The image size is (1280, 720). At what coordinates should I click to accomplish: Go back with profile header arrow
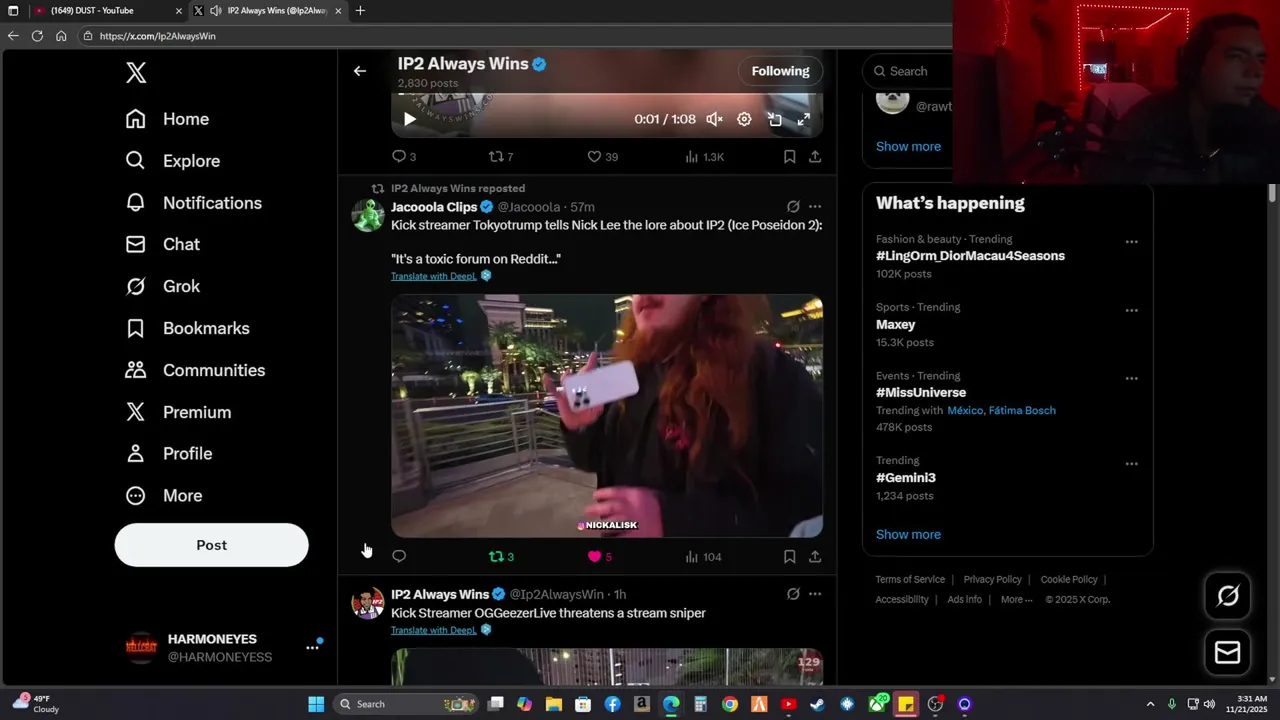pyautogui.click(x=360, y=71)
